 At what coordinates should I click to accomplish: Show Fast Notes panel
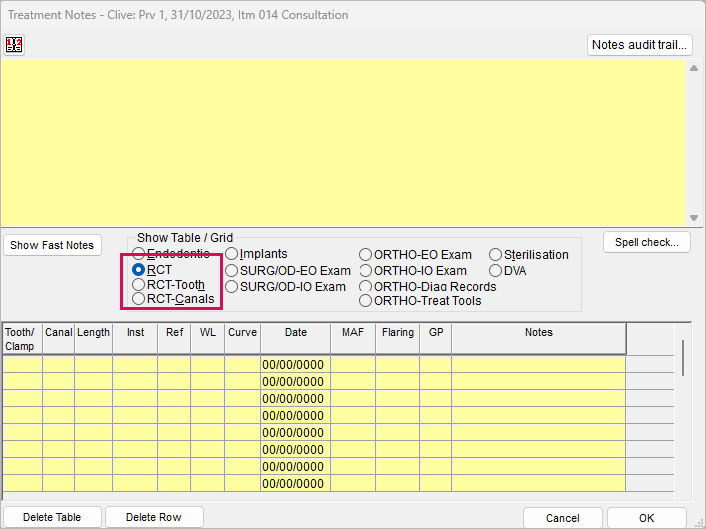point(52,245)
